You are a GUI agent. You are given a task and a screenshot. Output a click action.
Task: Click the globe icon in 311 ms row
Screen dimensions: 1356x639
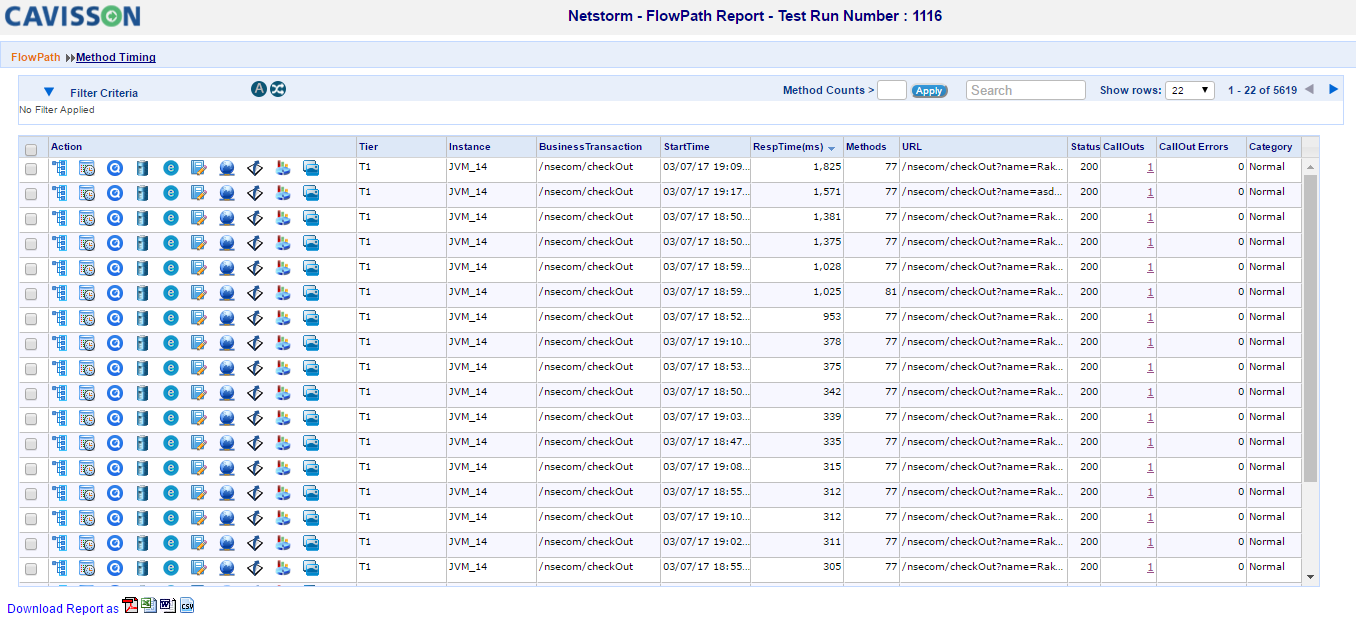tap(227, 543)
